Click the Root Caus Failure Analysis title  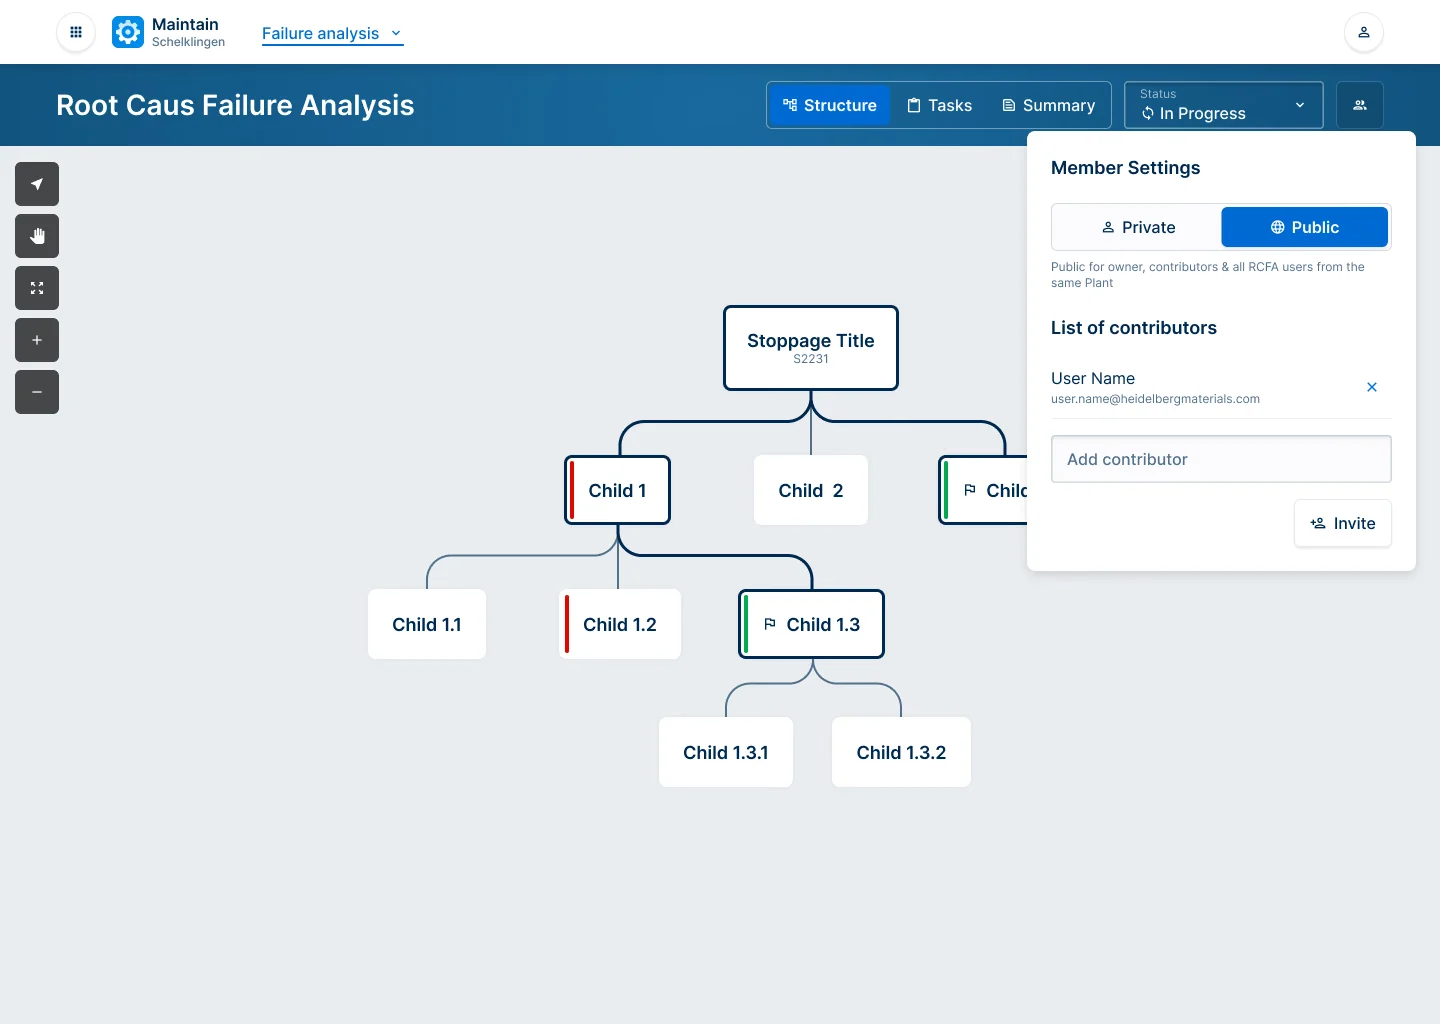[235, 105]
